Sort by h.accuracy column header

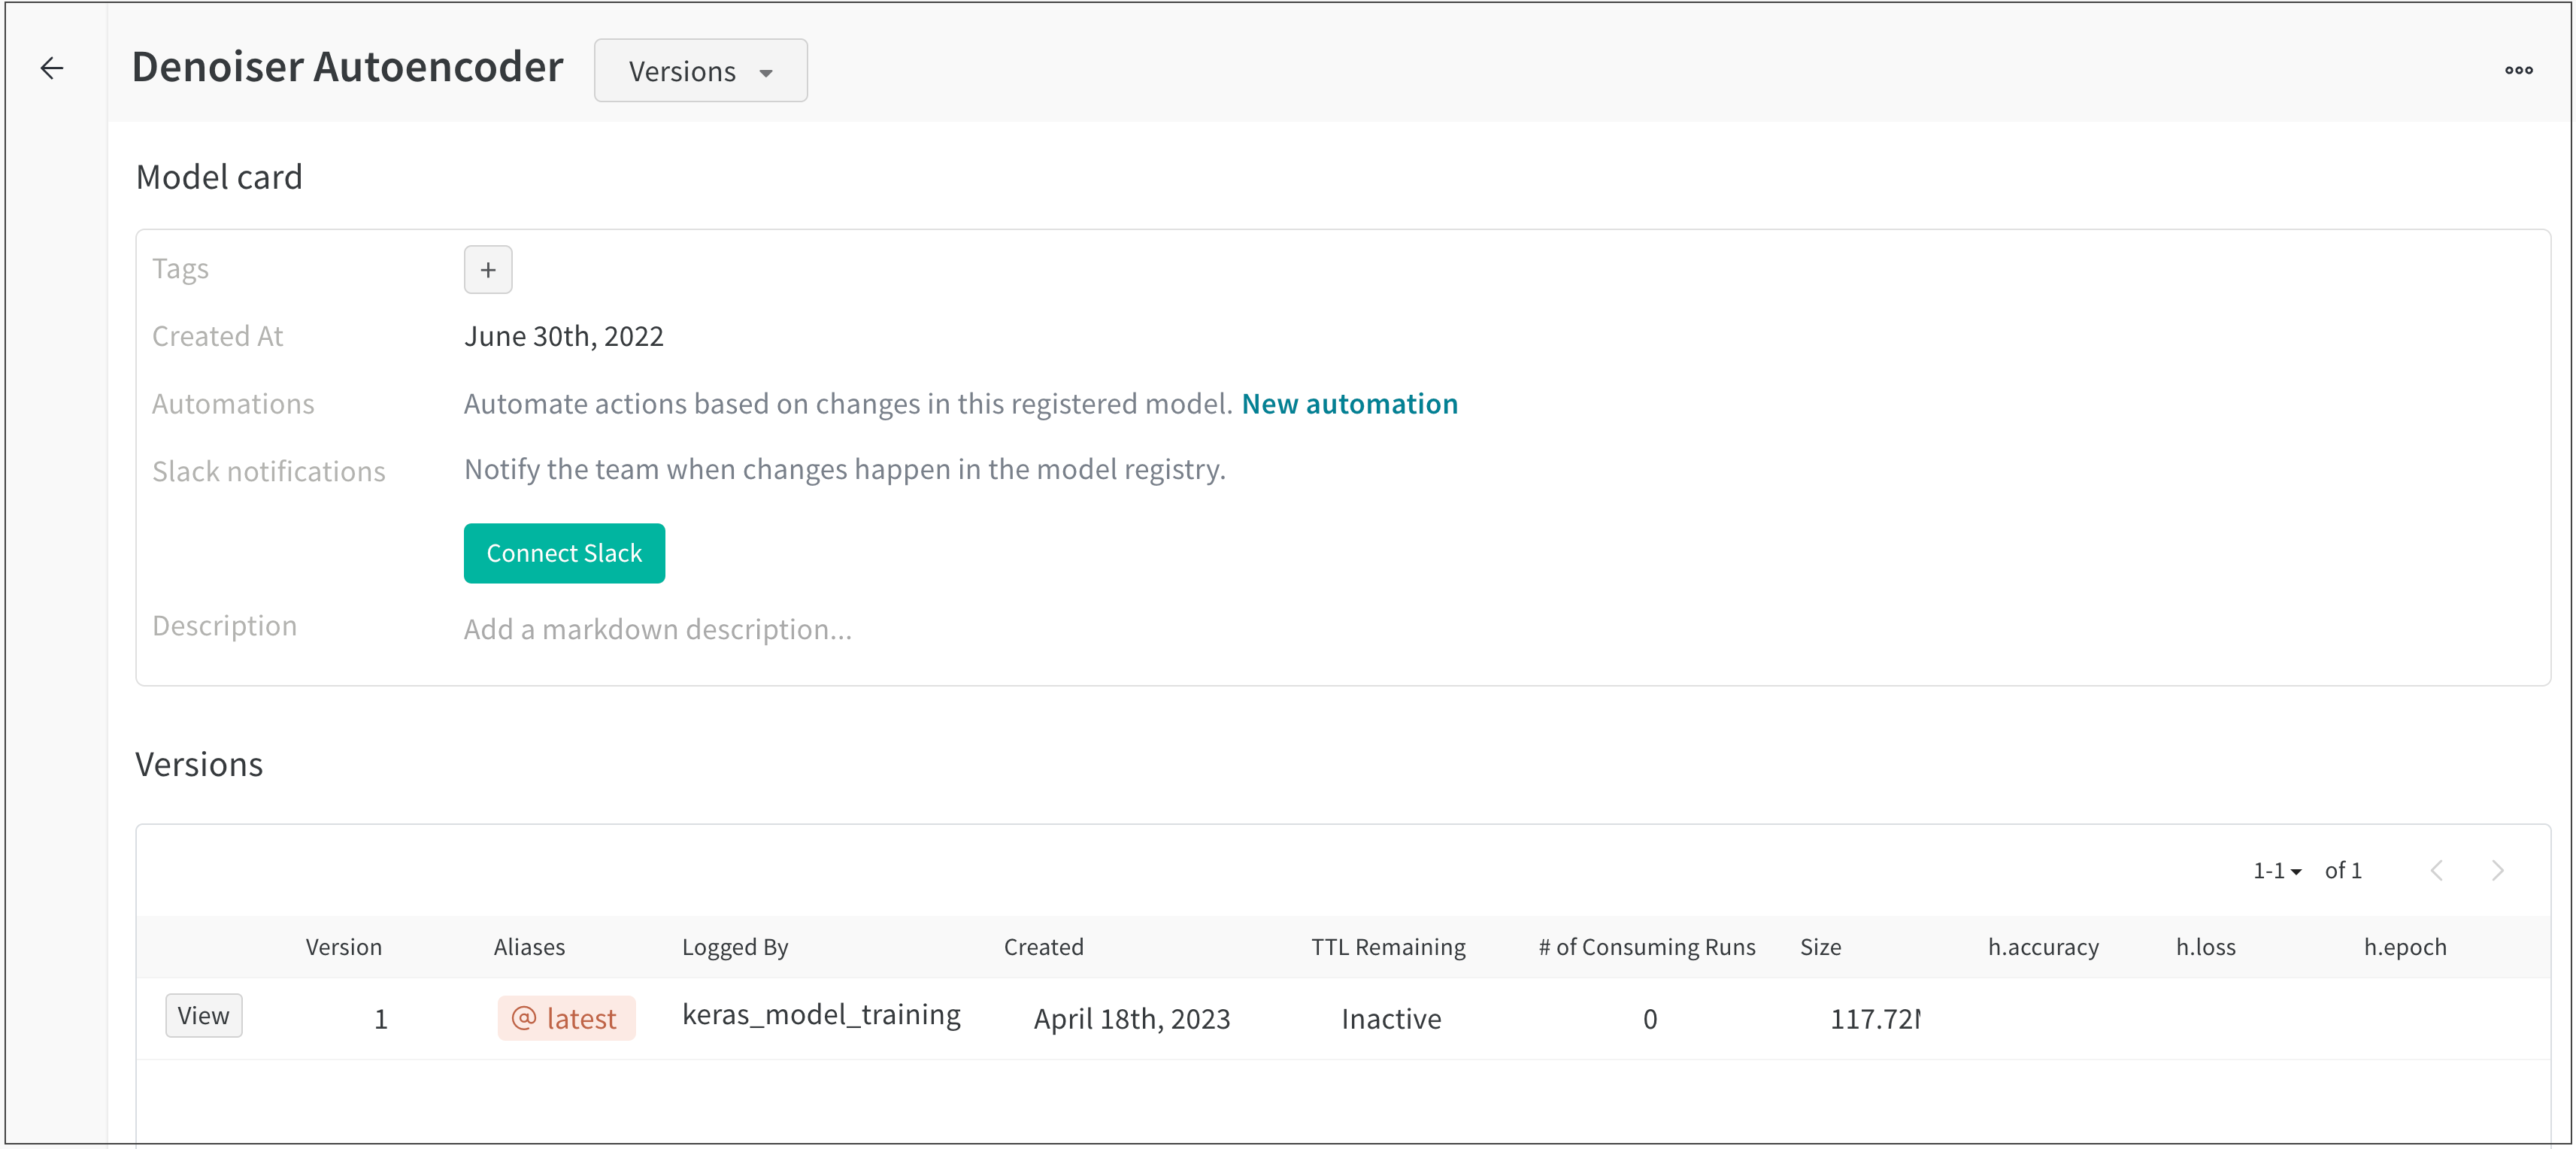pos(2044,947)
